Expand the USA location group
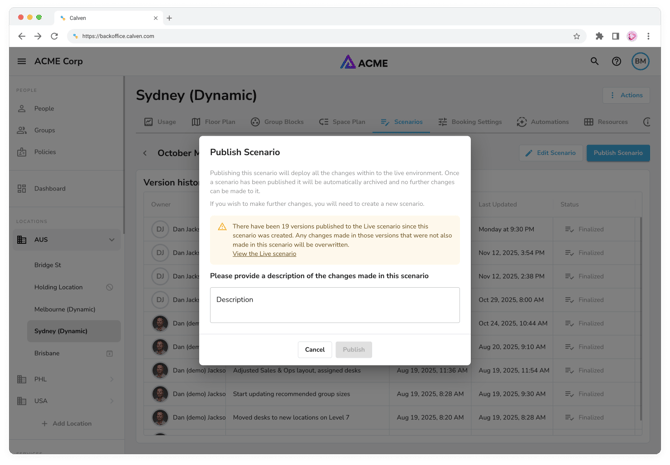Image resolution: width=670 pixels, height=465 pixels. click(111, 401)
